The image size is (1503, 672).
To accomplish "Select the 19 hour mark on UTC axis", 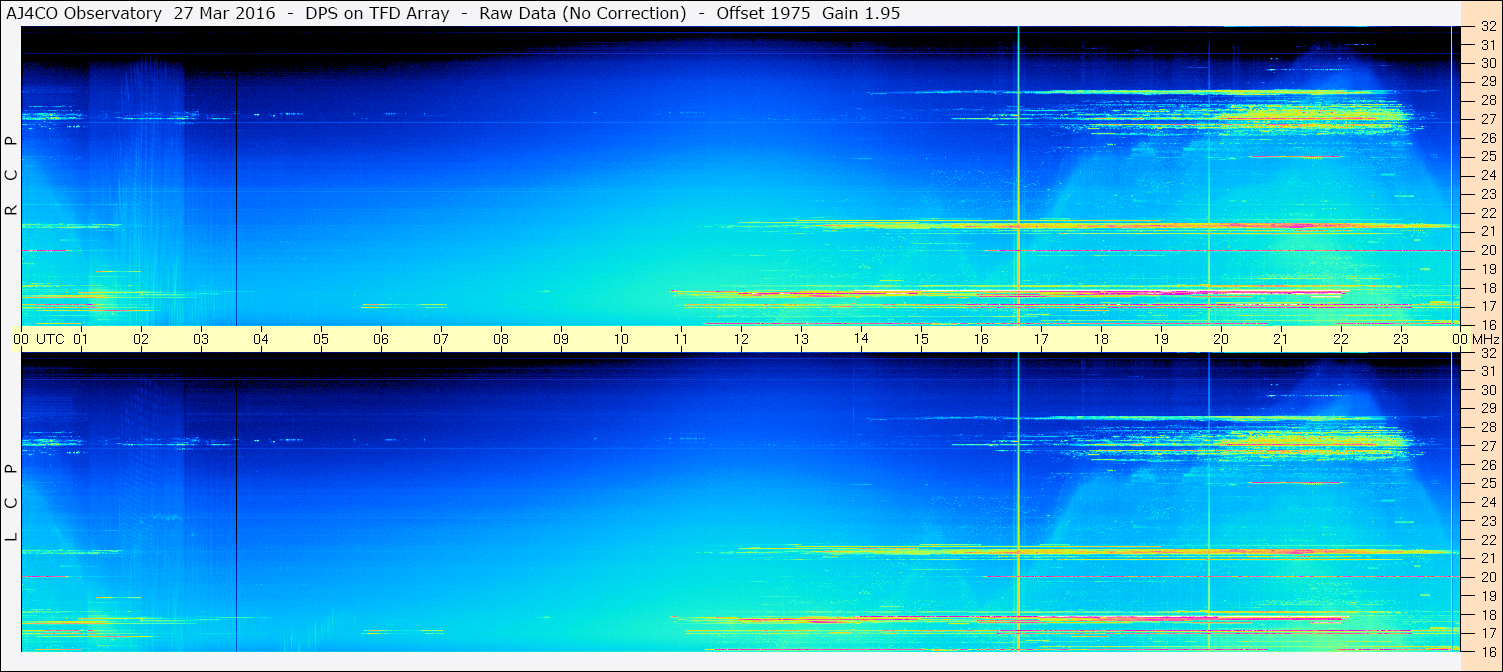I will pos(1161,339).
